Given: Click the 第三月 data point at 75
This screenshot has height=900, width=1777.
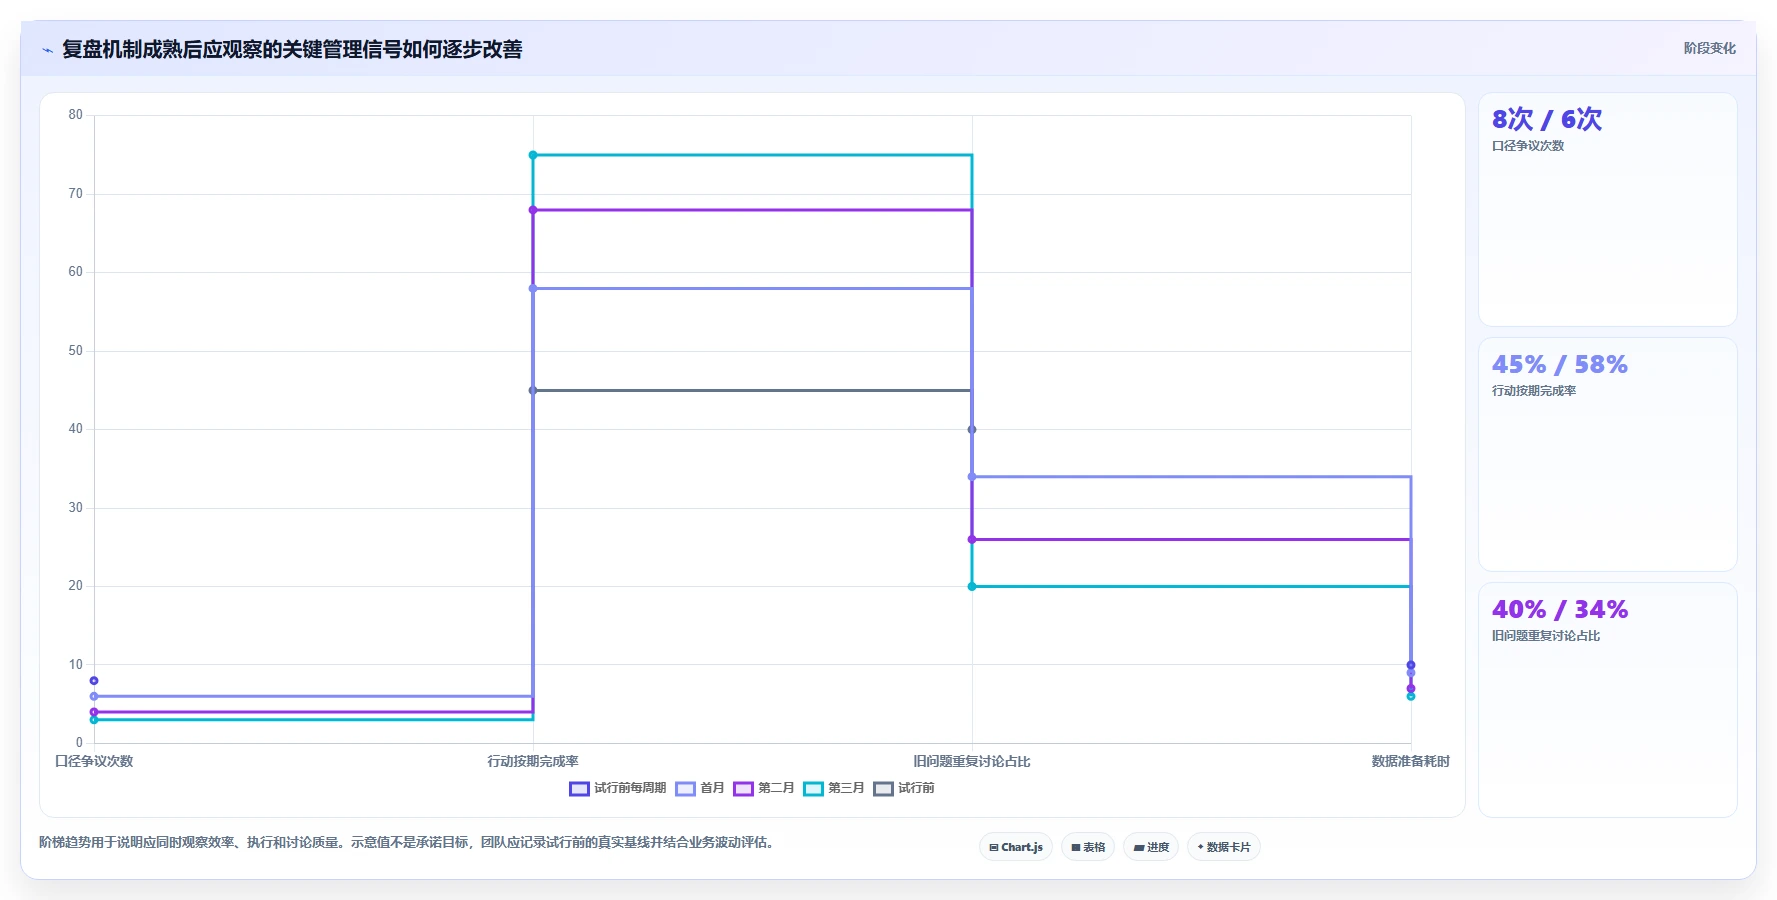Looking at the screenshot, I should 533,155.
